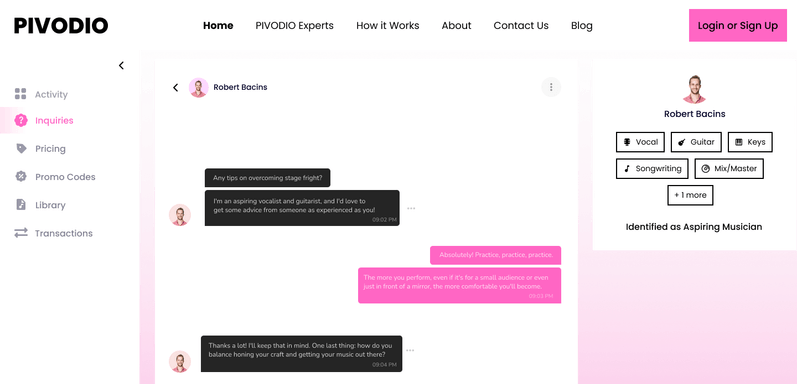This screenshot has height=384, width=797.
Task: Click 'Identified as Aspiring Musician' text
Action: tap(694, 227)
